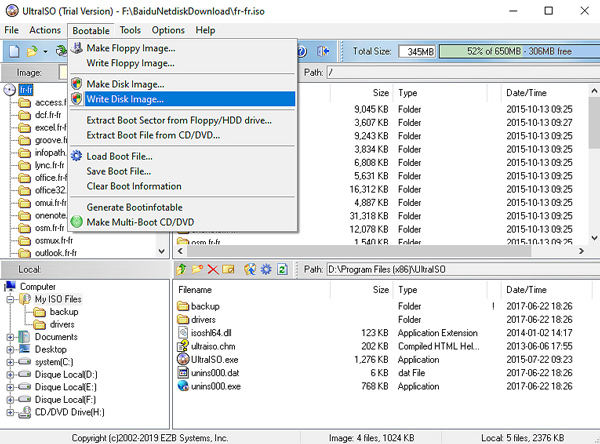Screen dimensions: 600x444
Task: Select Make Multi-Boot CD/DVD menu entry
Action: (140, 221)
